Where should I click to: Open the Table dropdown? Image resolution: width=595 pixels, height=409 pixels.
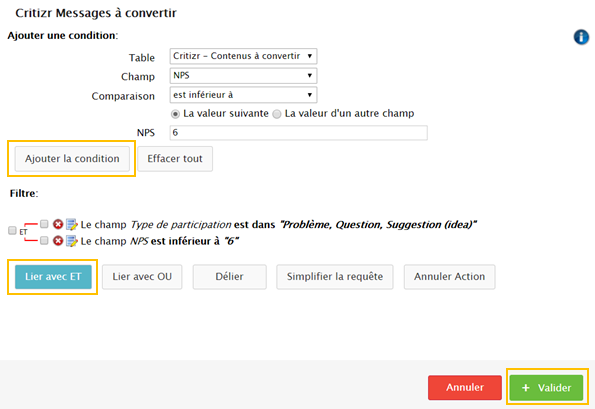243,56
